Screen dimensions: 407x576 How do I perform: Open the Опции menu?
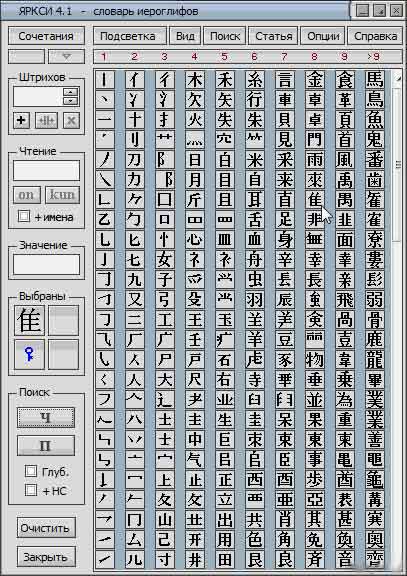click(323, 36)
